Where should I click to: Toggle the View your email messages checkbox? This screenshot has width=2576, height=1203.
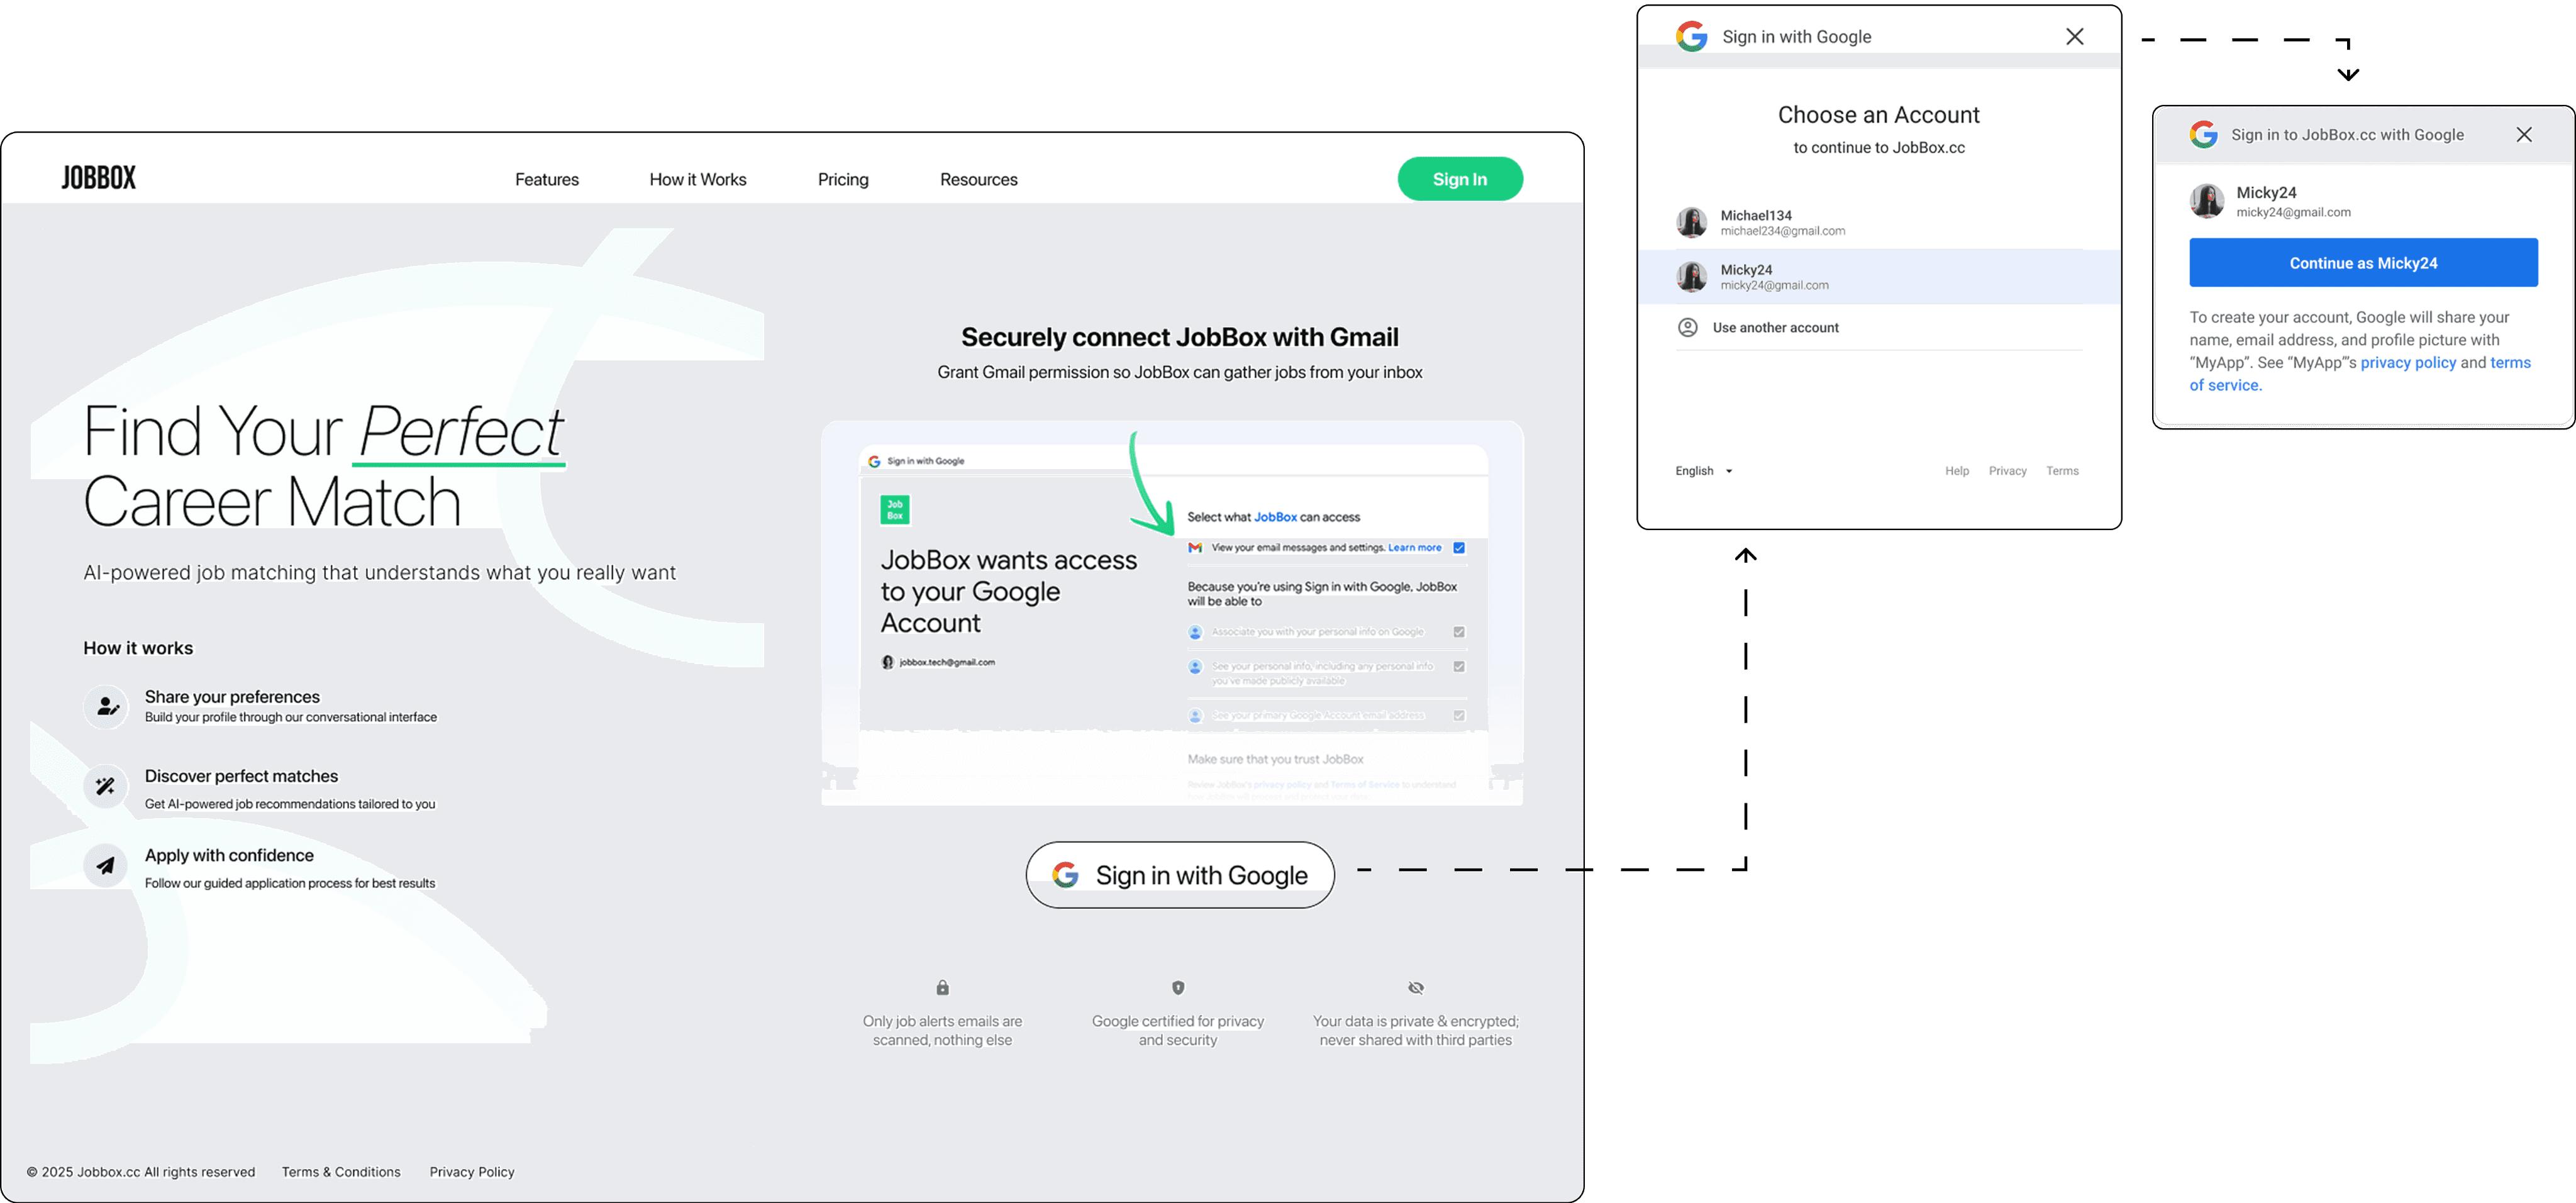[1459, 548]
